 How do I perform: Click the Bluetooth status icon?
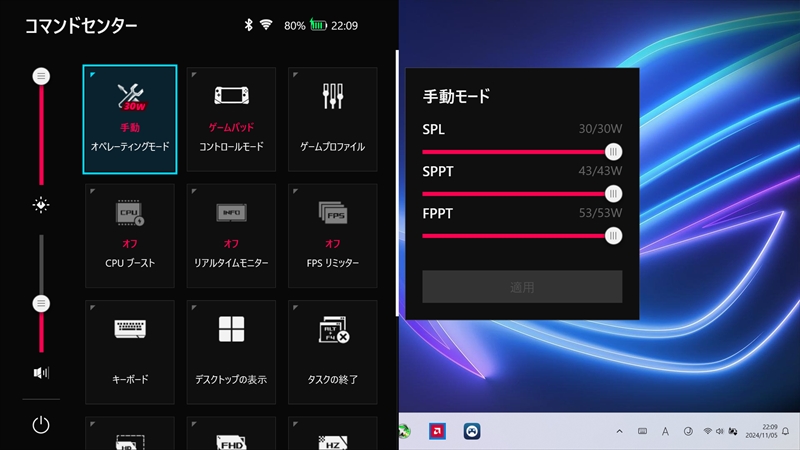point(248,24)
